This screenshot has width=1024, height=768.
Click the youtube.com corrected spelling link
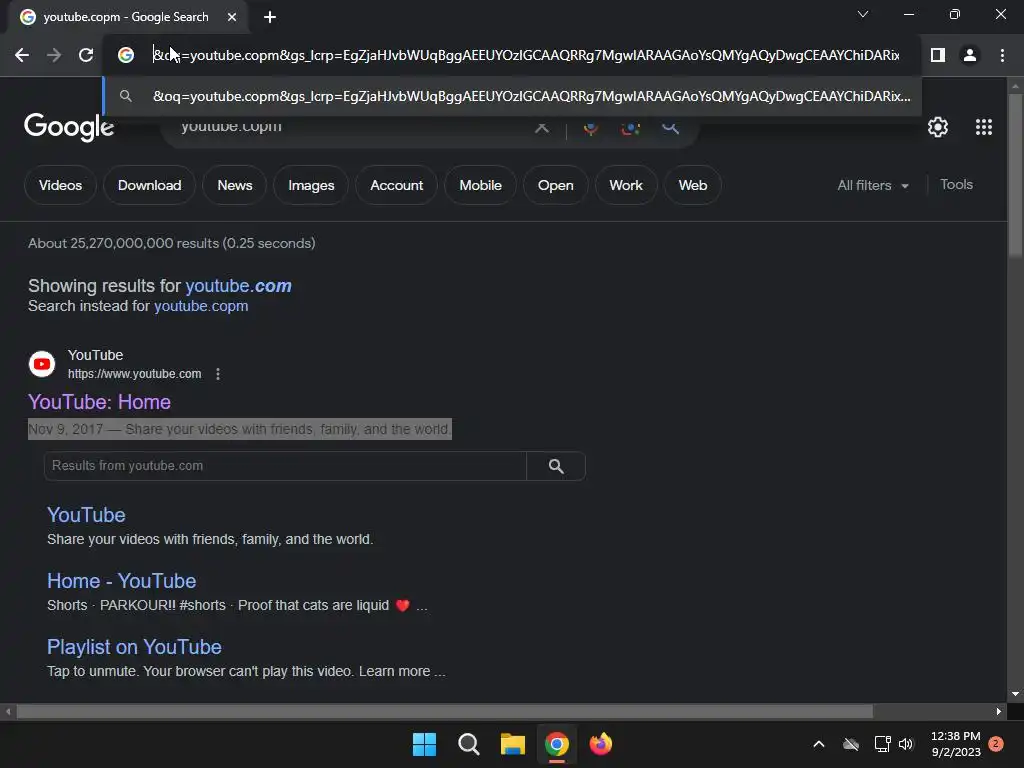pyautogui.click(x=238, y=286)
